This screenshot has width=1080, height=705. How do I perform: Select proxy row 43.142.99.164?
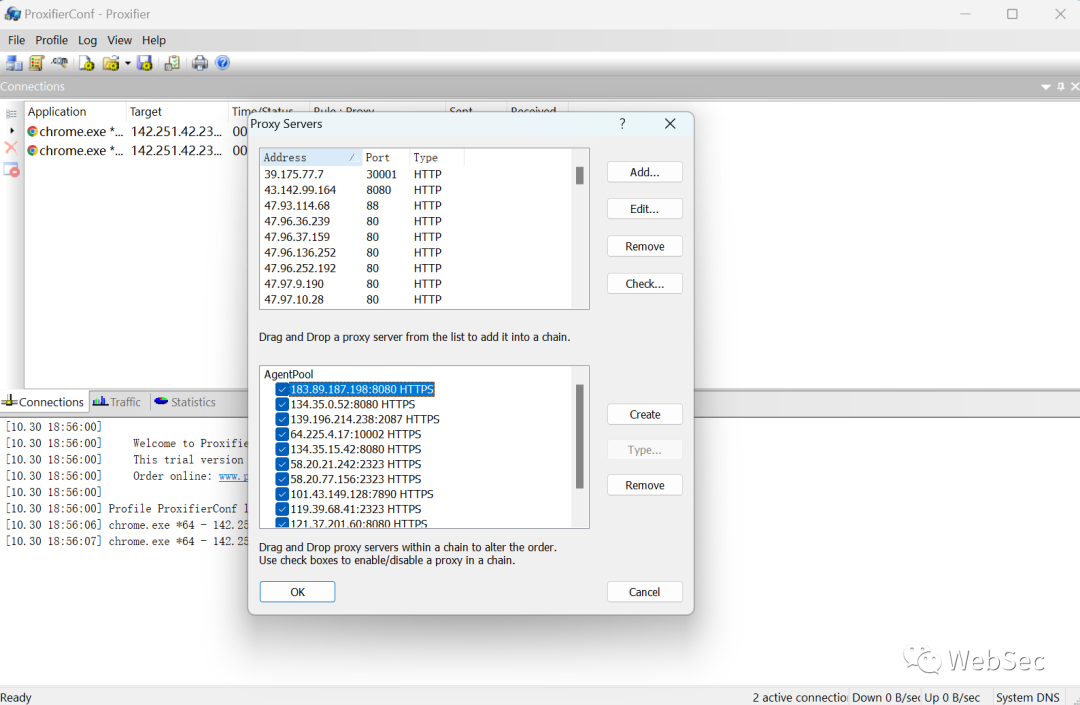point(415,190)
